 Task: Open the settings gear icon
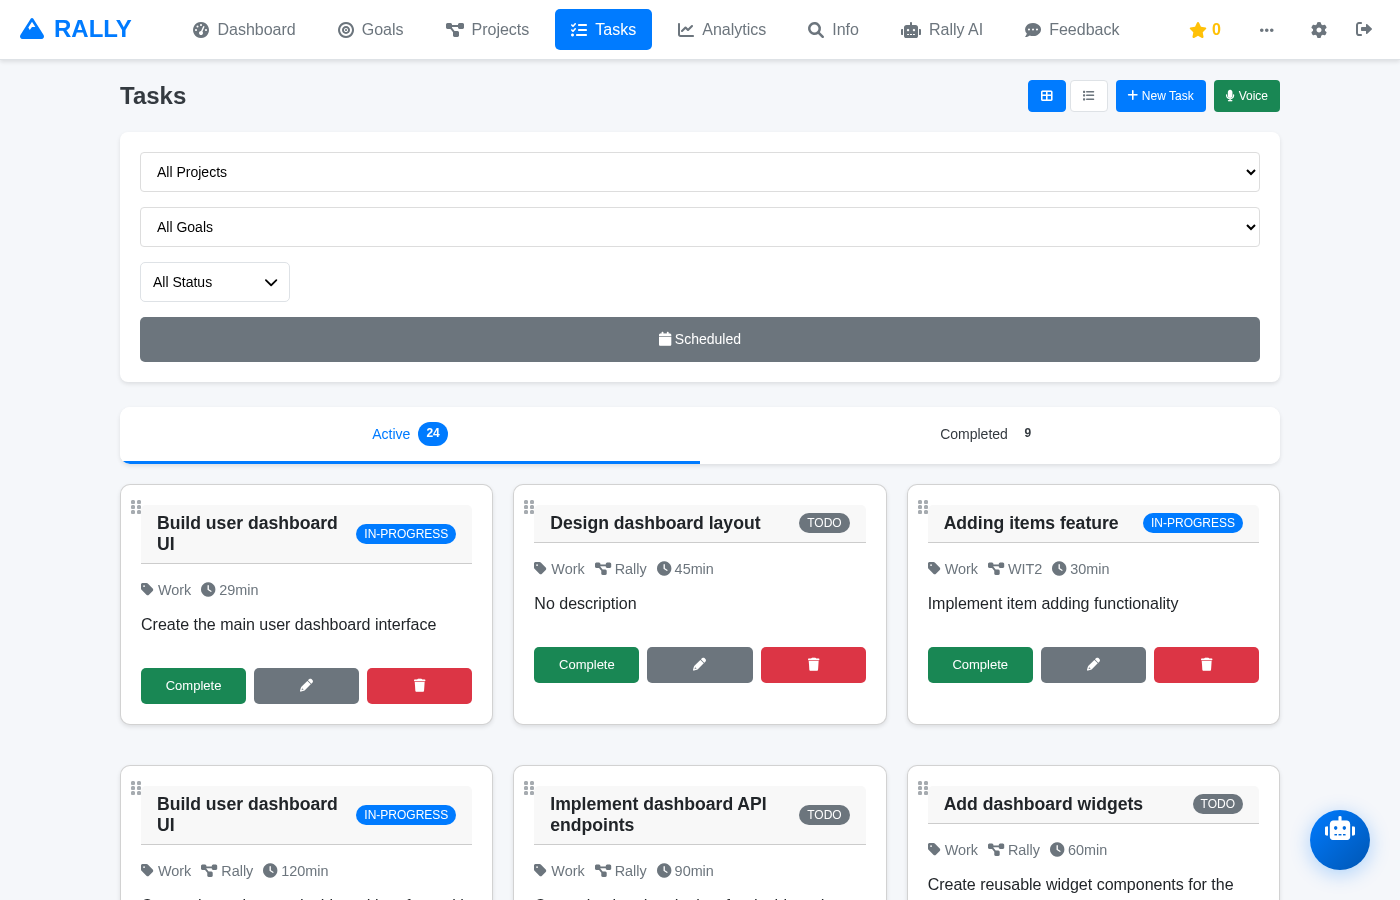coord(1319,30)
